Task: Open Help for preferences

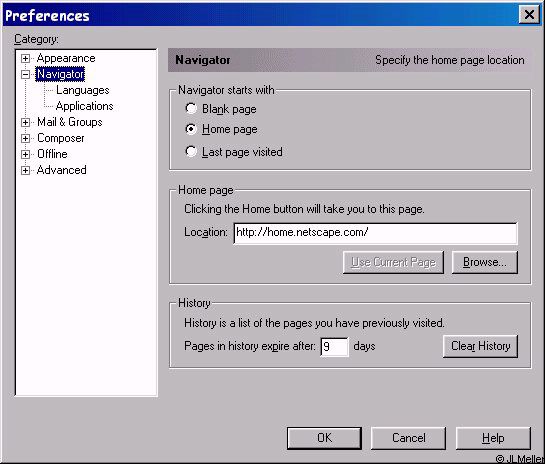Action: 493,438
